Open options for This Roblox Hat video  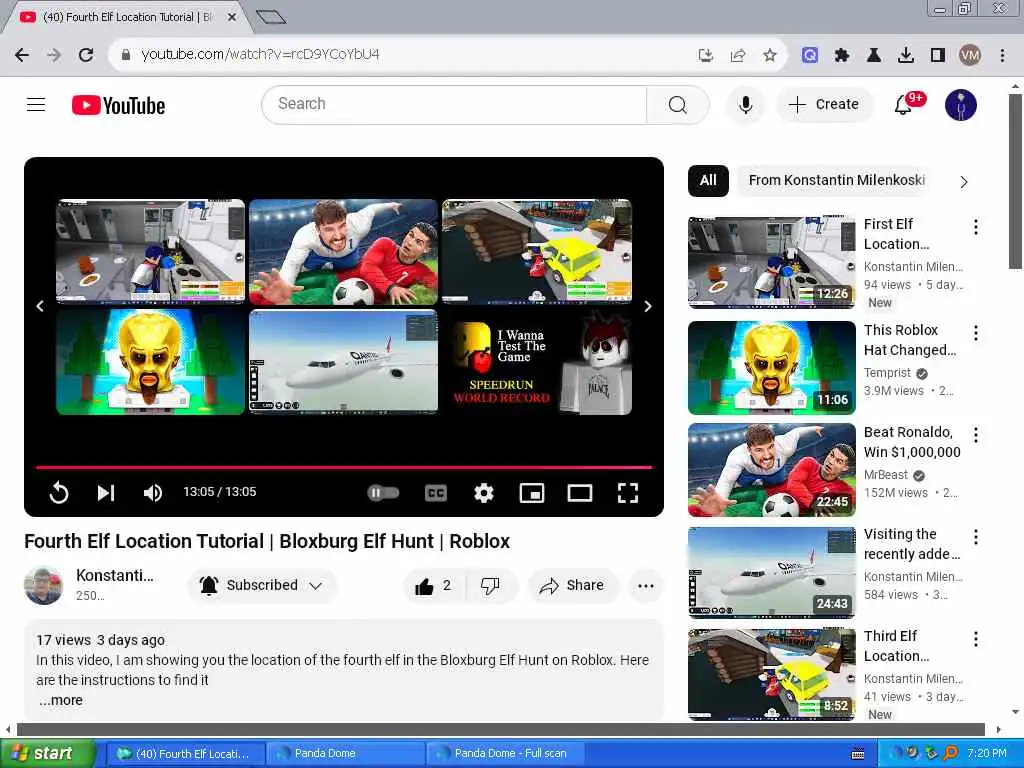tap(976, 333)
